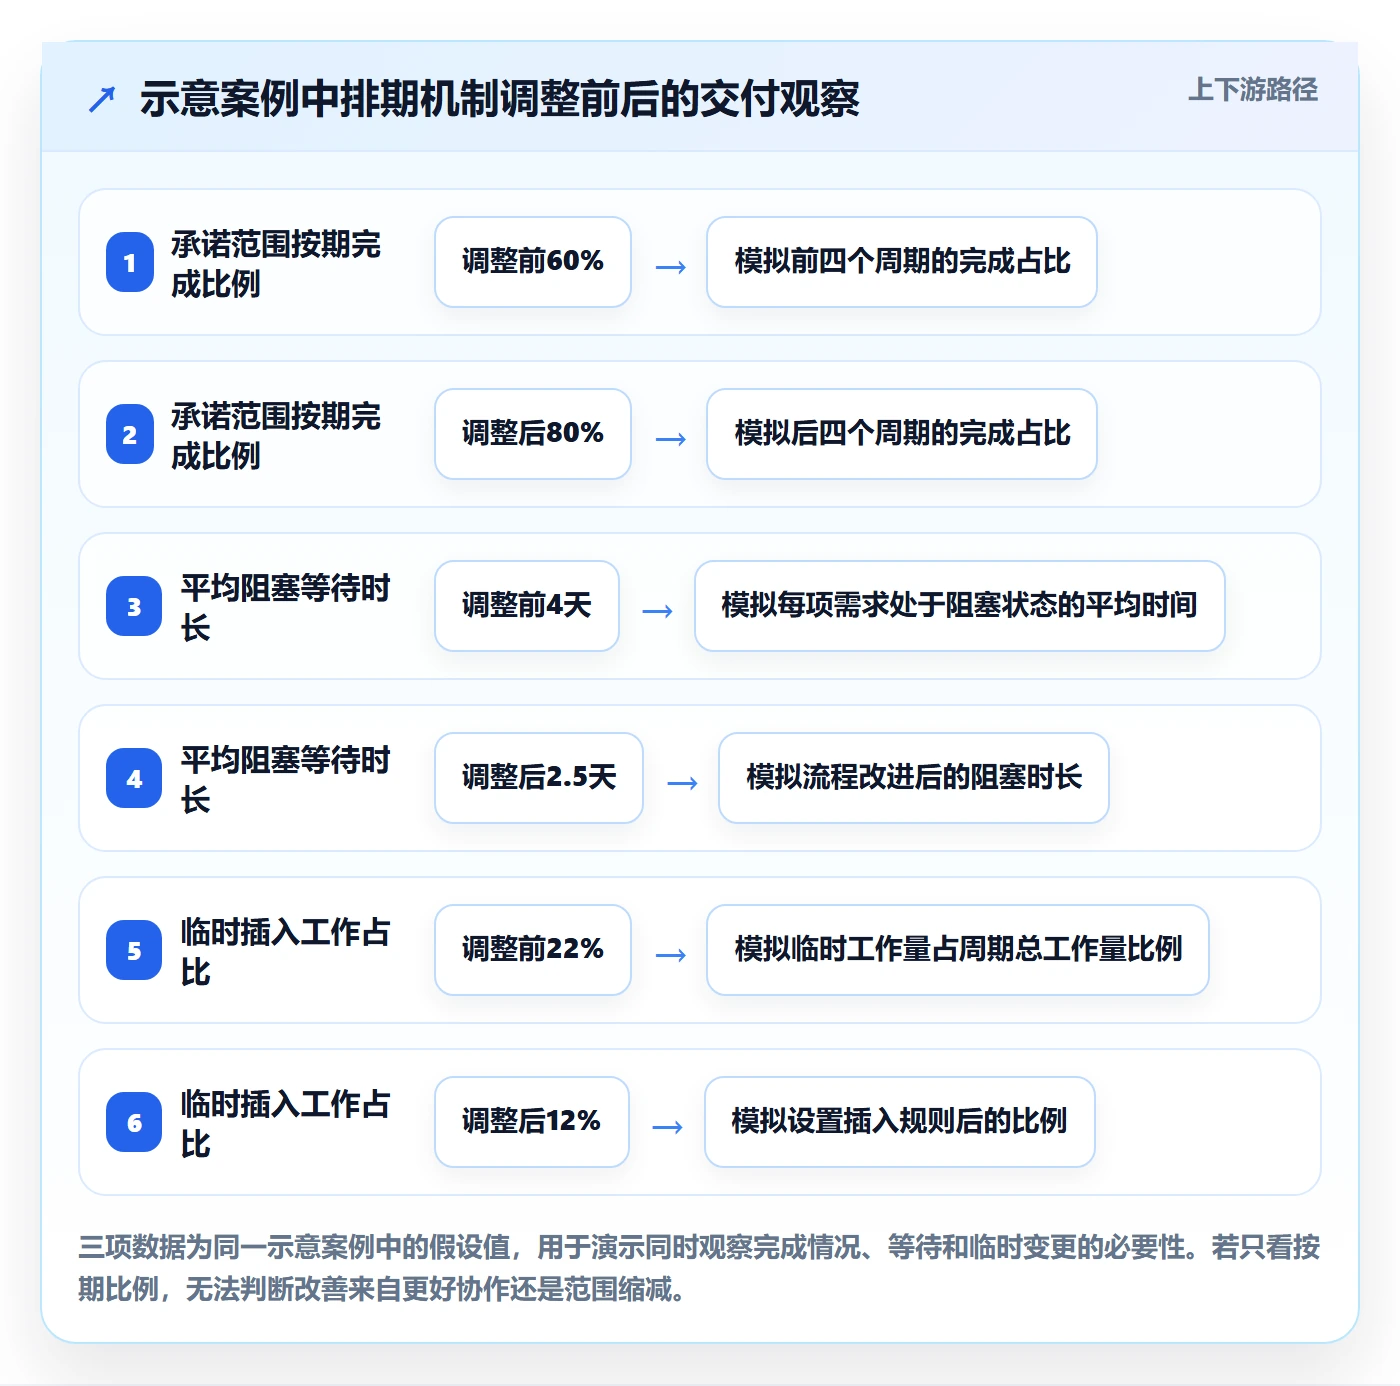Click 平均阻塞等待时长 label in row 3

pyautogui.click(x=285, y=608)
